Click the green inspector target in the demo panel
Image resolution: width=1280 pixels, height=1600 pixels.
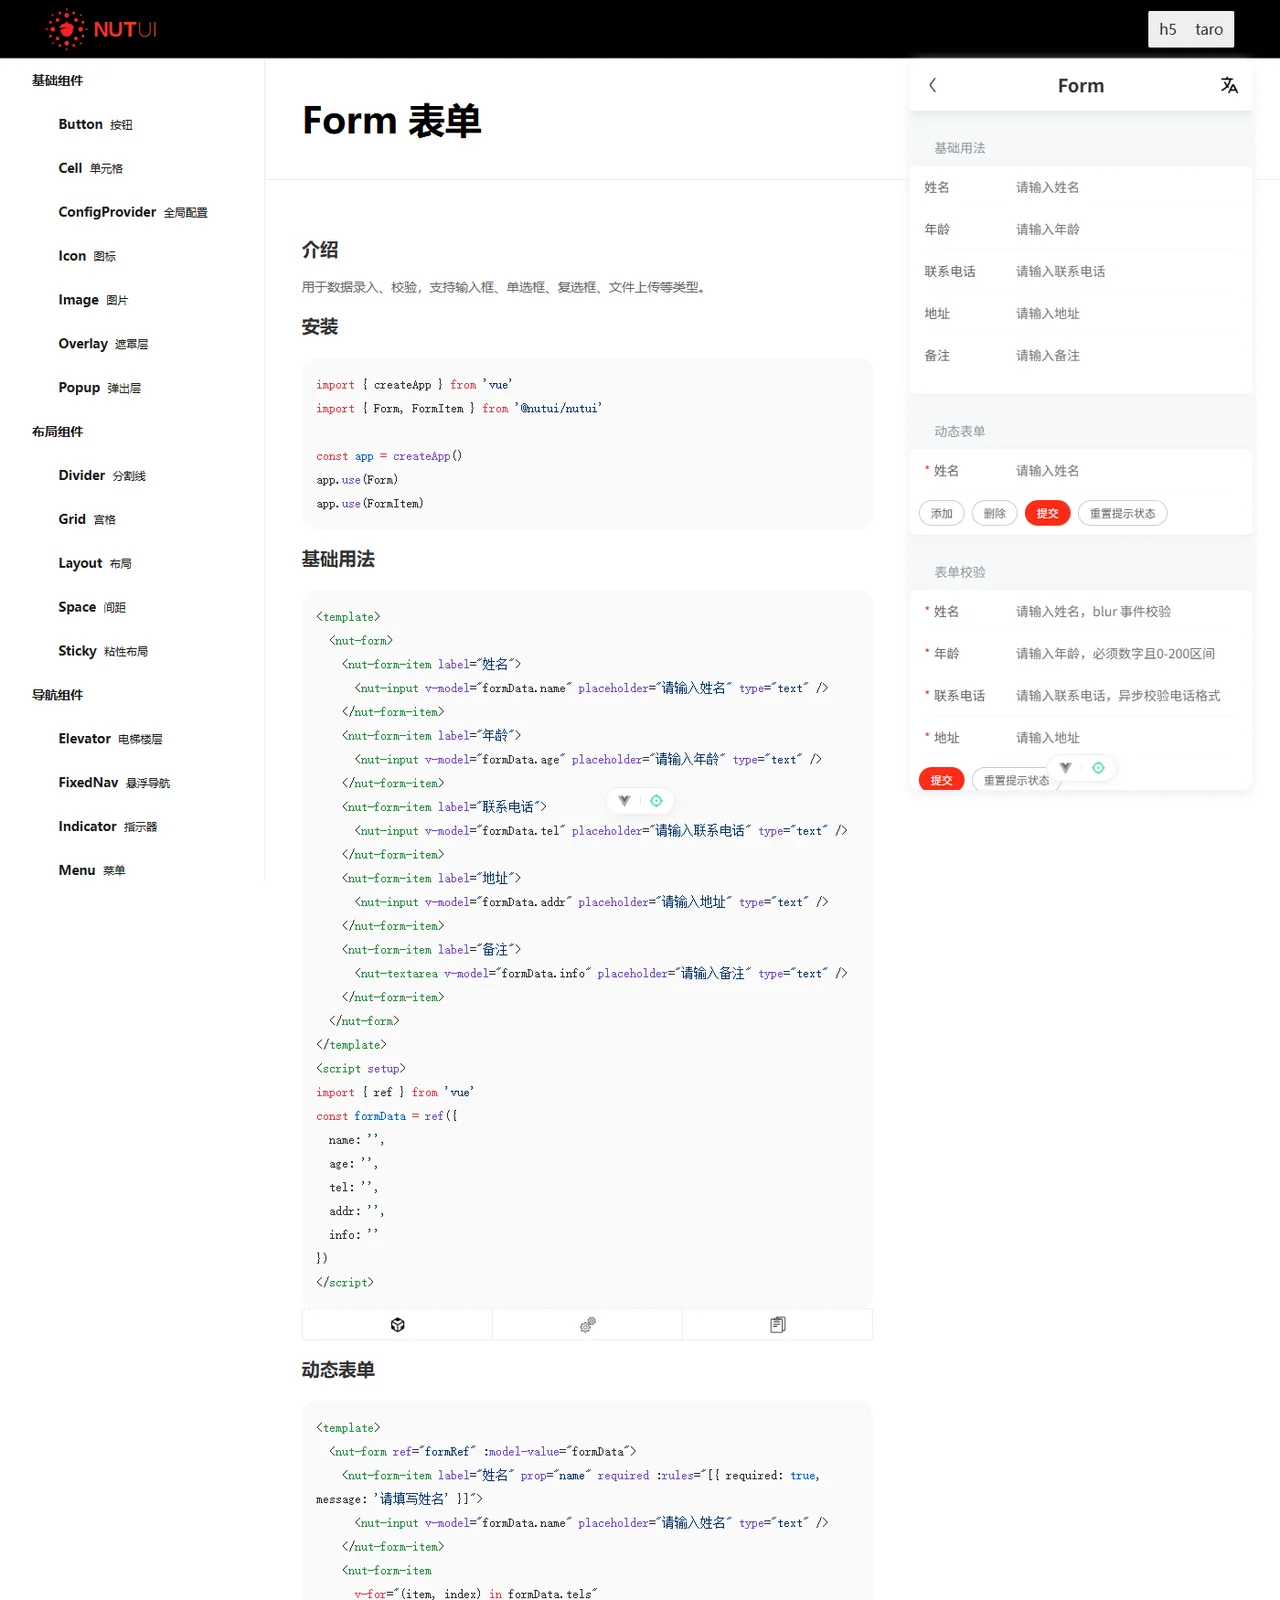[x=1098, y=768]
